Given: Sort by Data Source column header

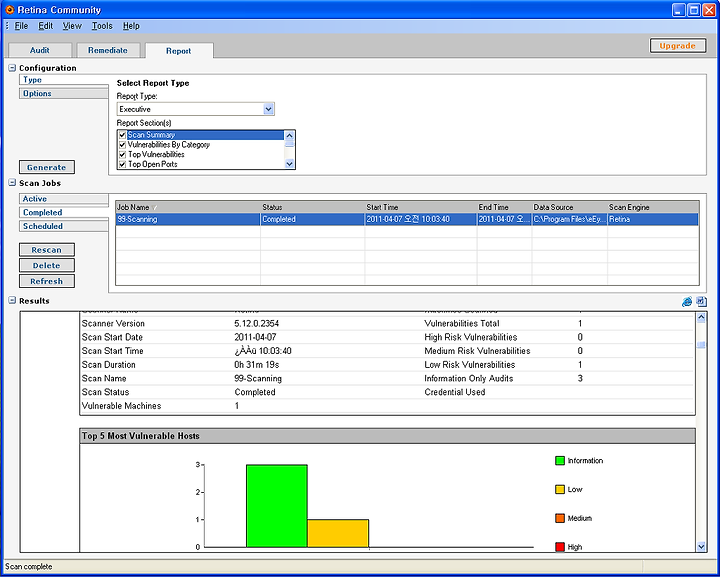Looking at the screenshot, I should pos(570,207).
